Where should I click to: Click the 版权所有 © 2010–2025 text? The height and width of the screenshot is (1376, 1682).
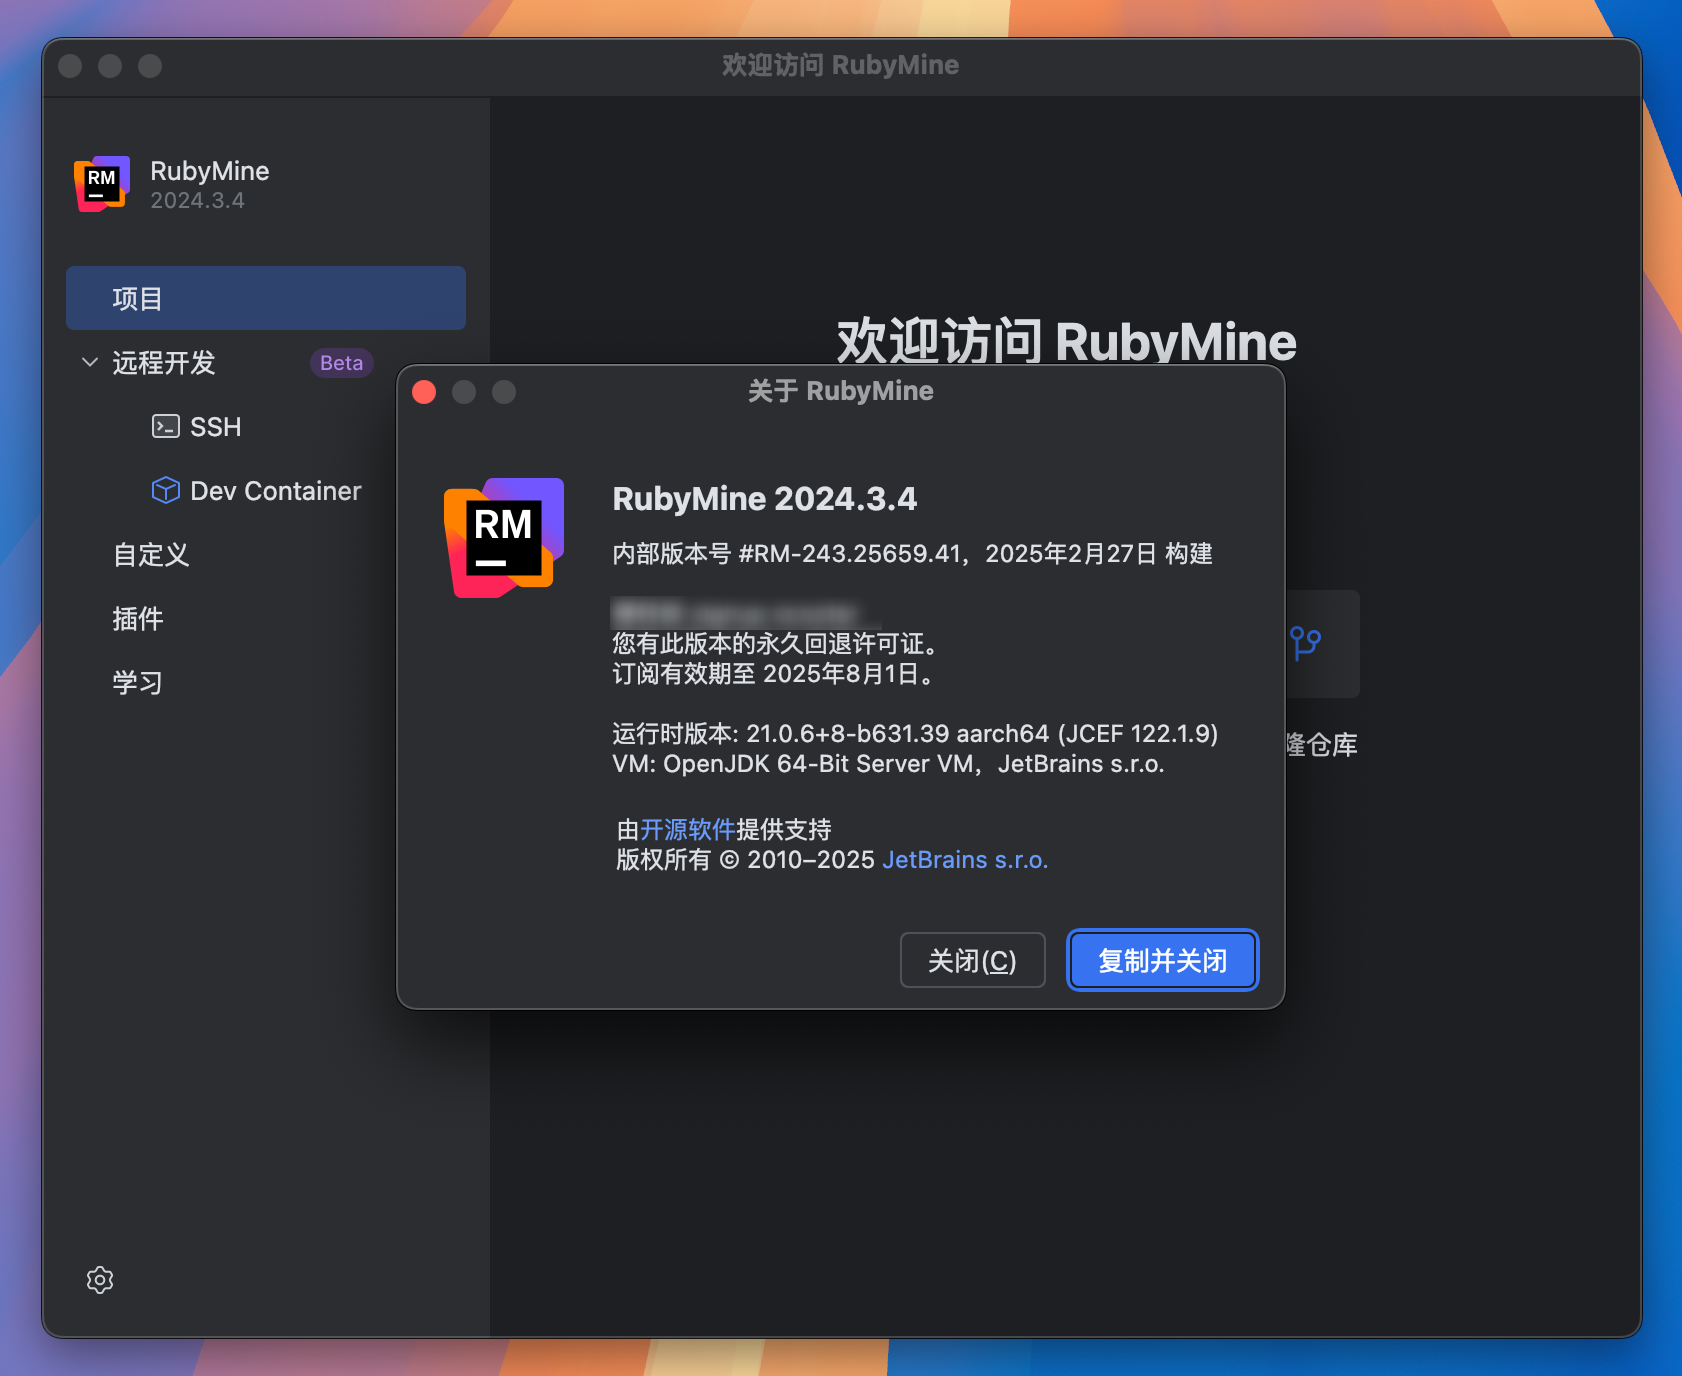point(745,860)
